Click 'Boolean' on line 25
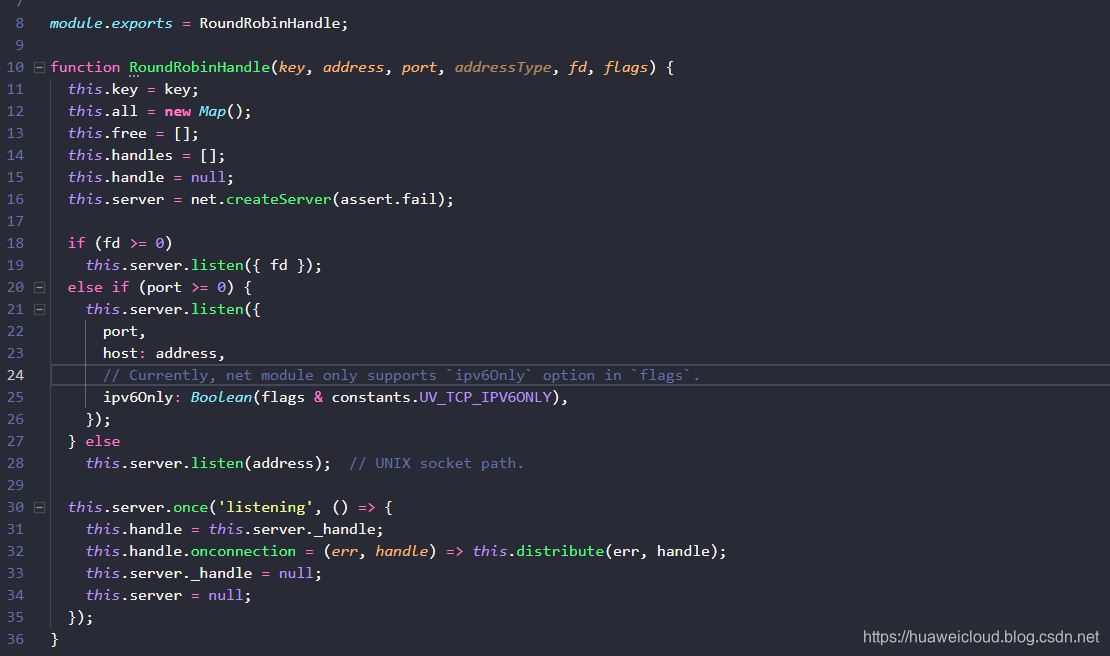 click(222, 397)
